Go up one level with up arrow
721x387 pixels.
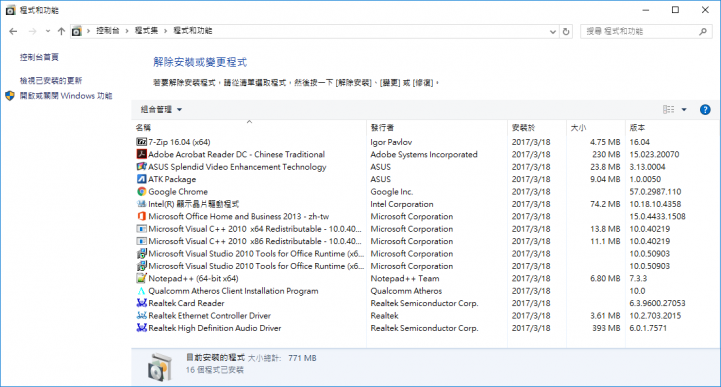(x=61, y=31)
